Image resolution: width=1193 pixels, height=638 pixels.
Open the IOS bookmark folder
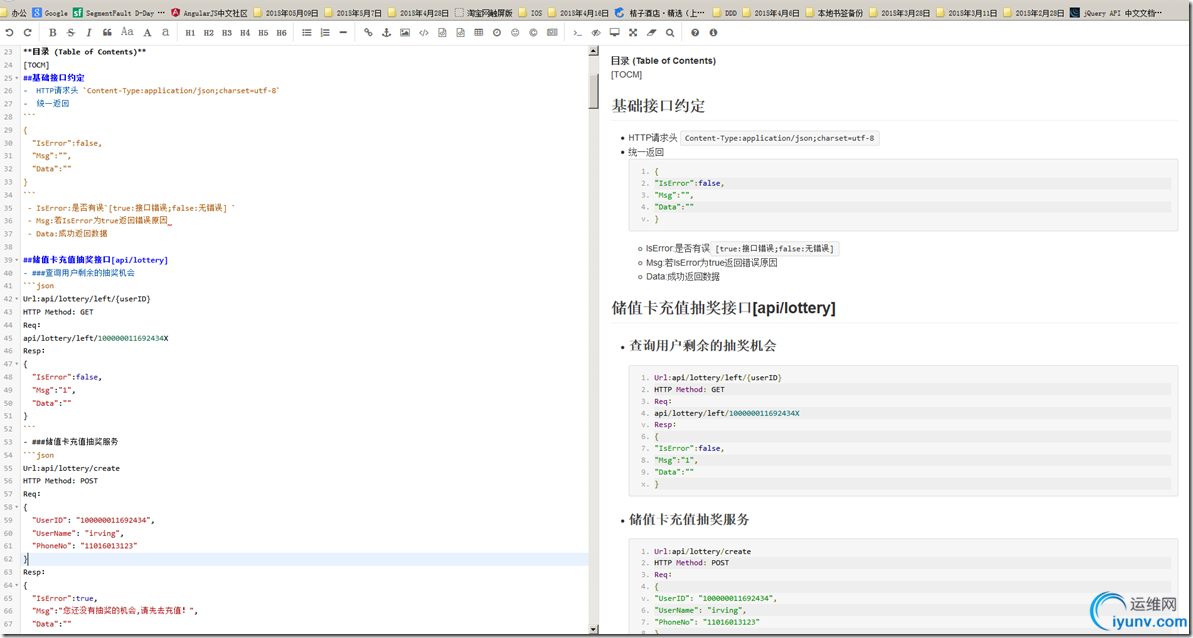pyautogui.click(x=530, y=13)
